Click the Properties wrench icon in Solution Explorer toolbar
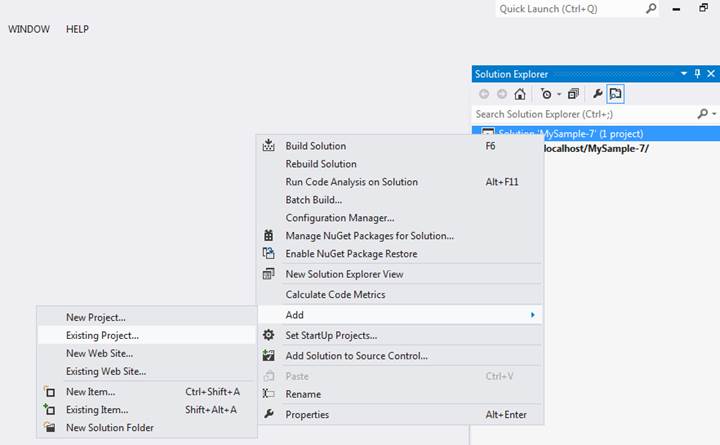Screen dimensions: 720x445 click(598, 94)
